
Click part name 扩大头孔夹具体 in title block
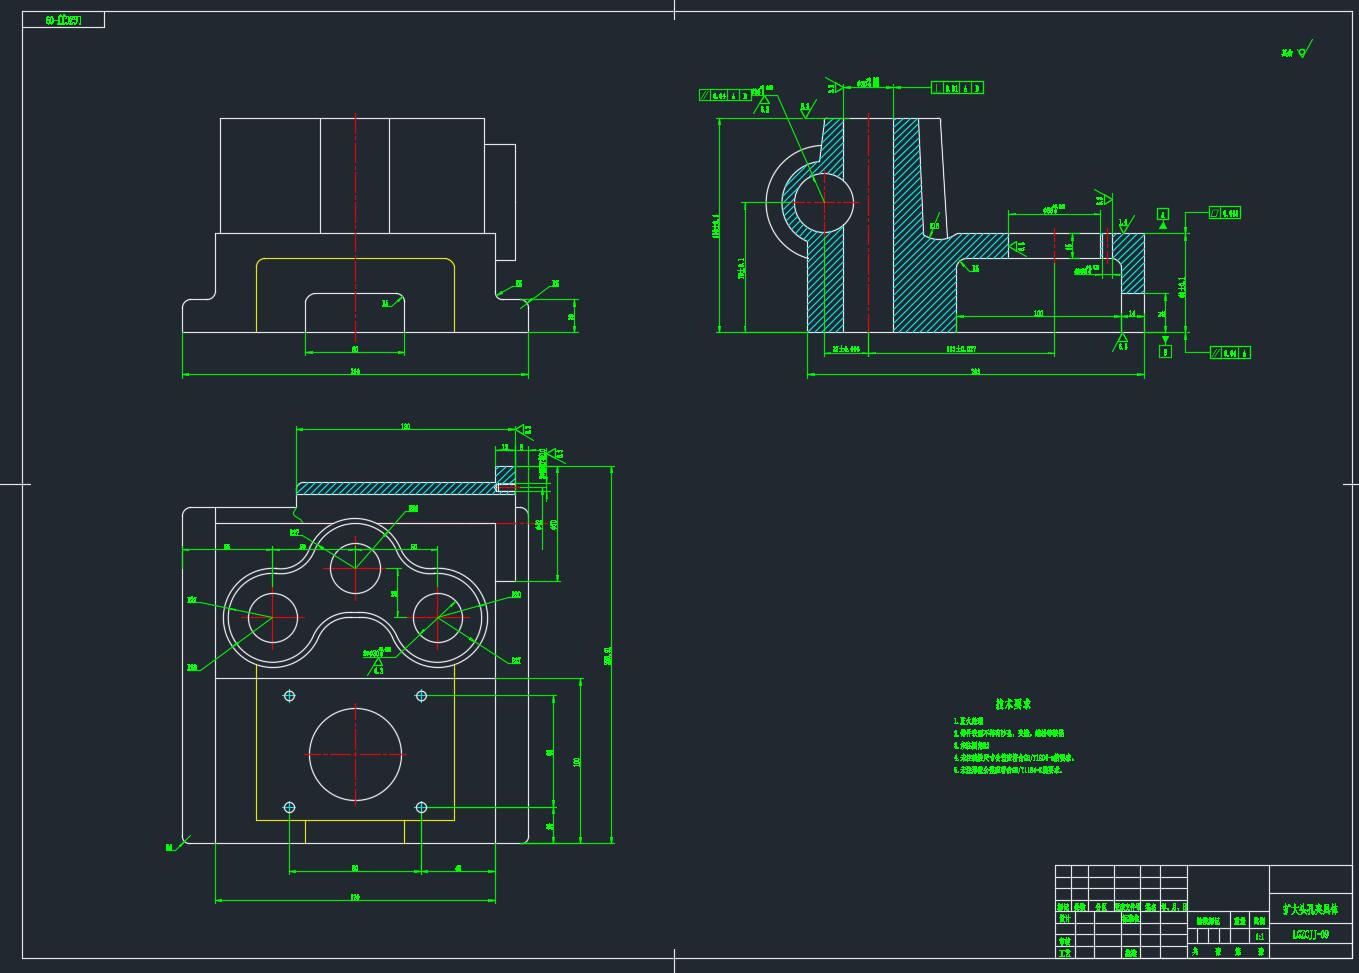click(x=1310, y=910)
